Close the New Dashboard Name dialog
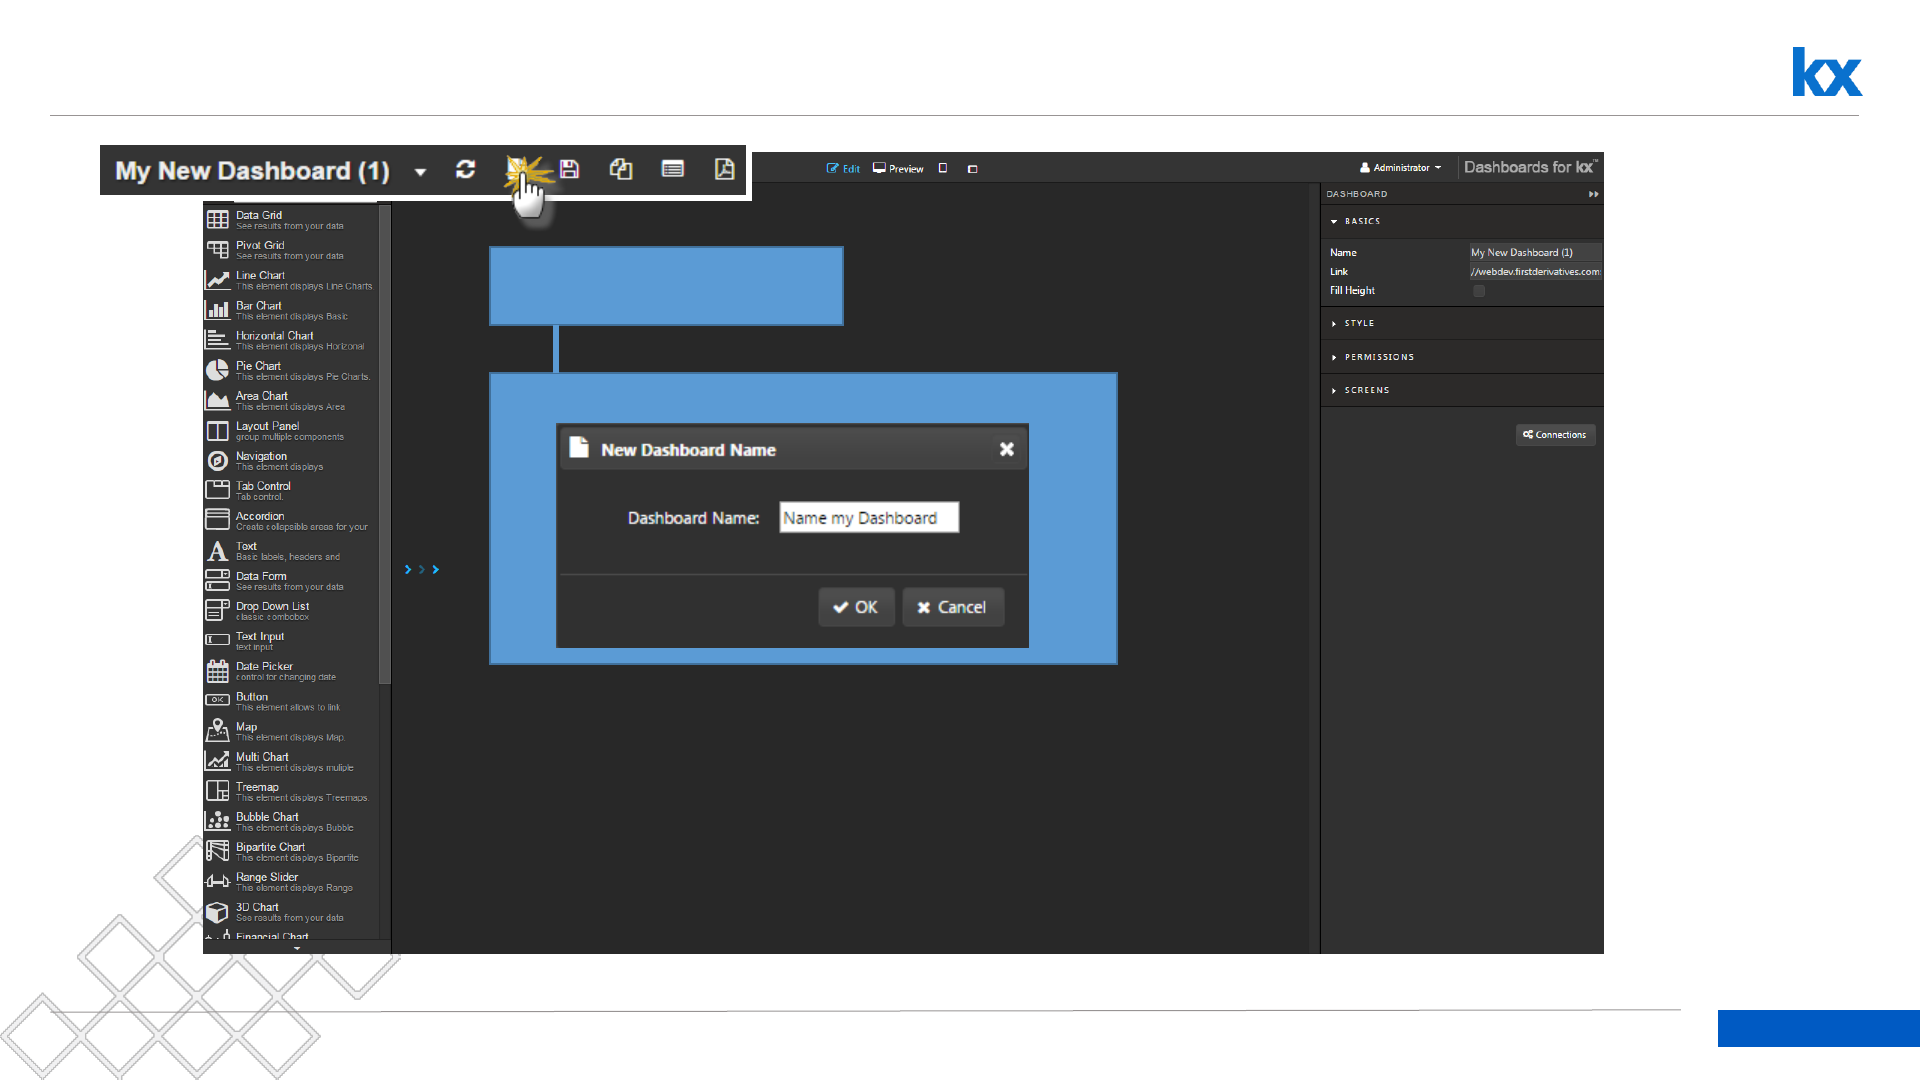Image resolution: width=1920 pixels, height=1080 pixels. pyautogui.click(x=1007, y=450)
